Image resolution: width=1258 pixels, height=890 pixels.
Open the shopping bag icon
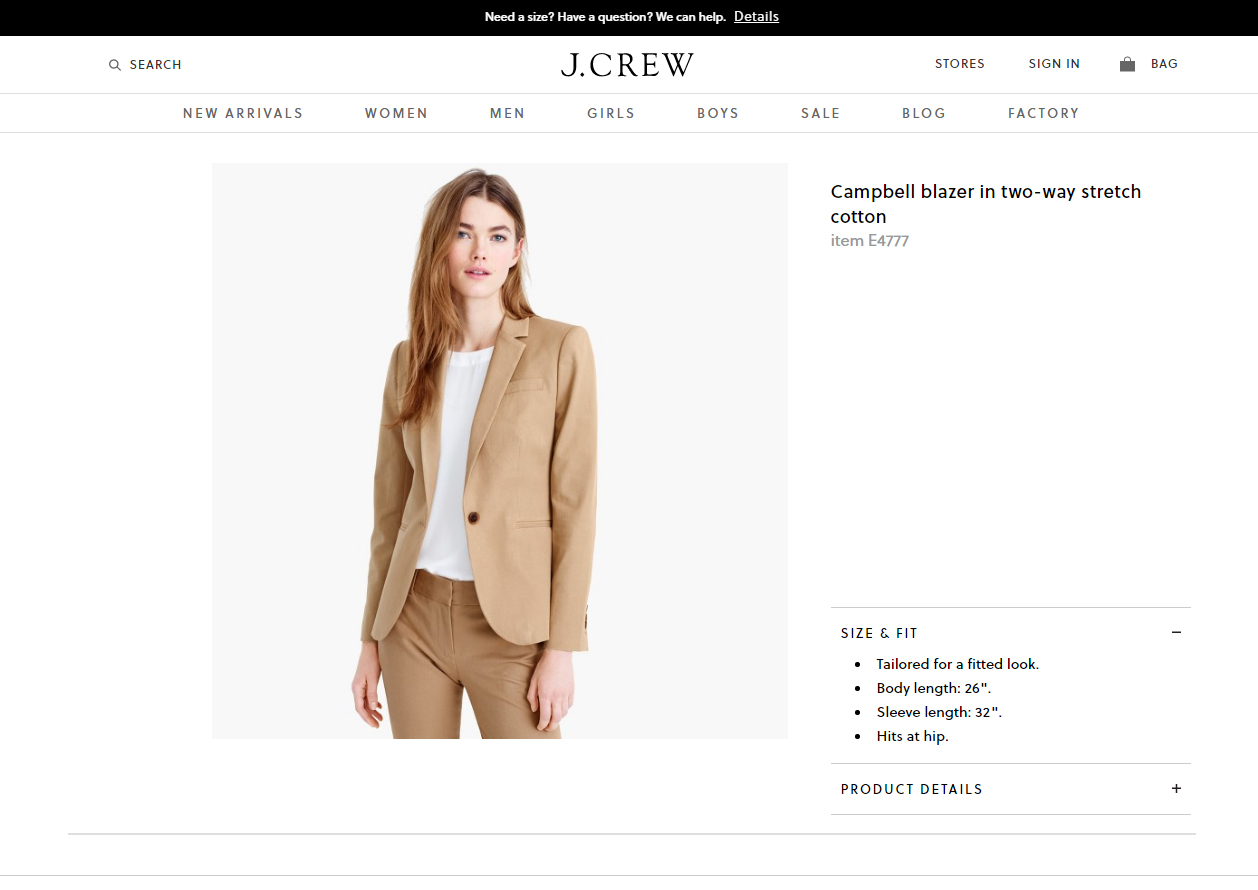(x=1127, y=64)
